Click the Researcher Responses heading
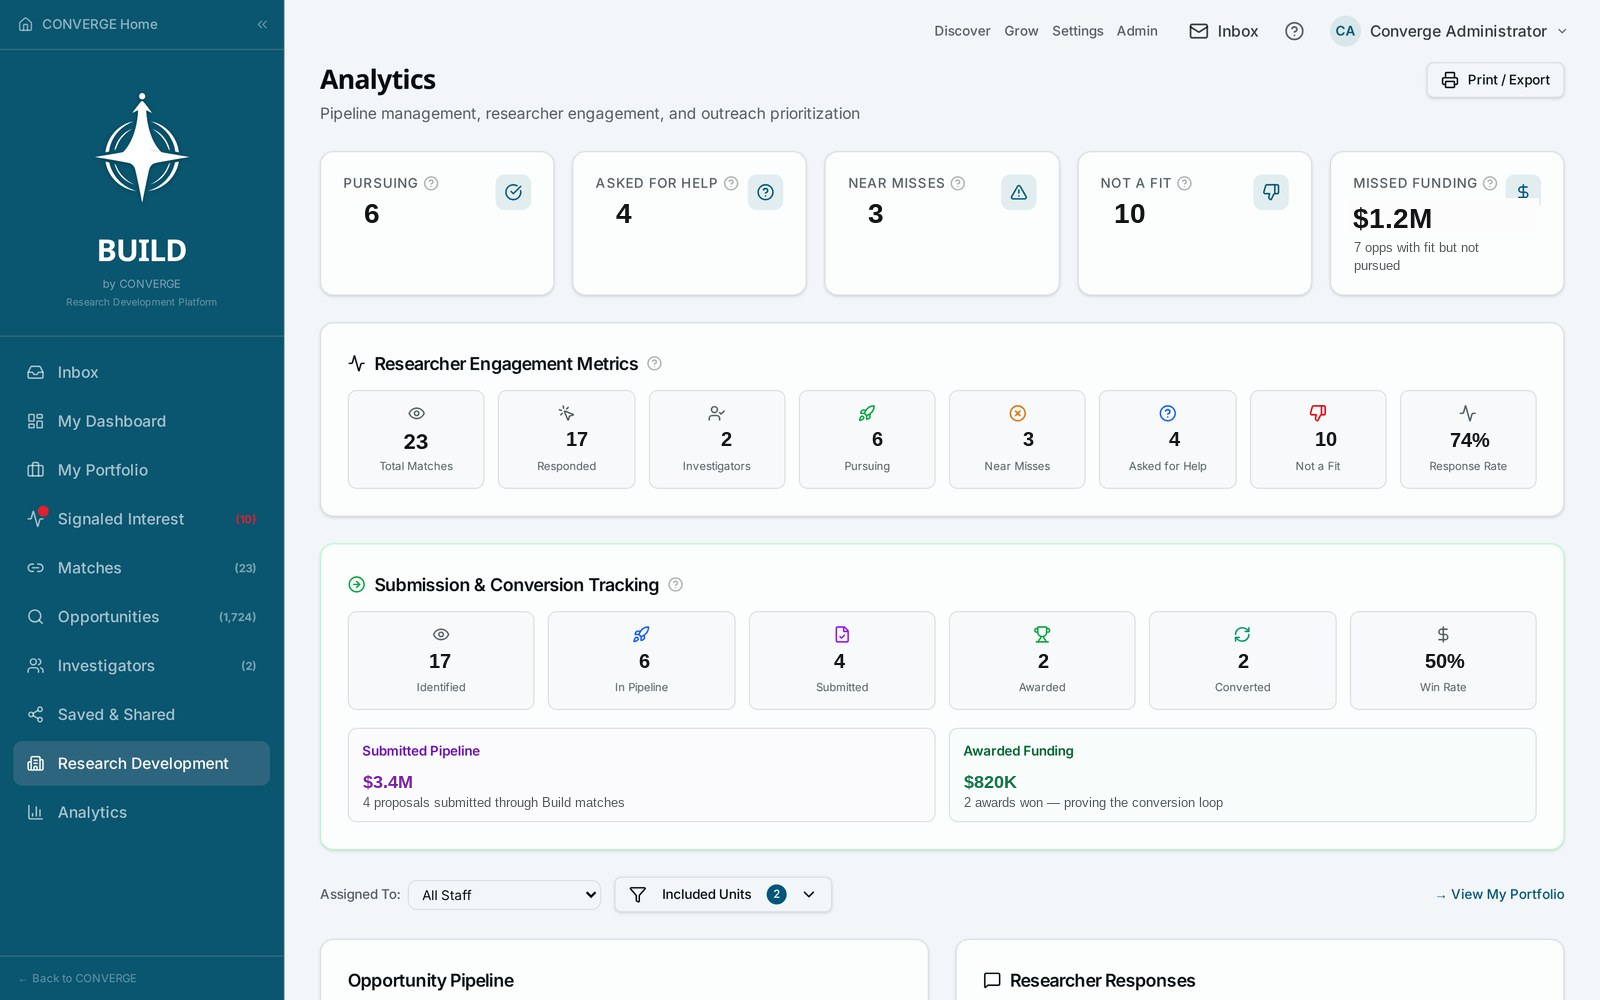The image size is (1600, 1000). [1102, 981]
